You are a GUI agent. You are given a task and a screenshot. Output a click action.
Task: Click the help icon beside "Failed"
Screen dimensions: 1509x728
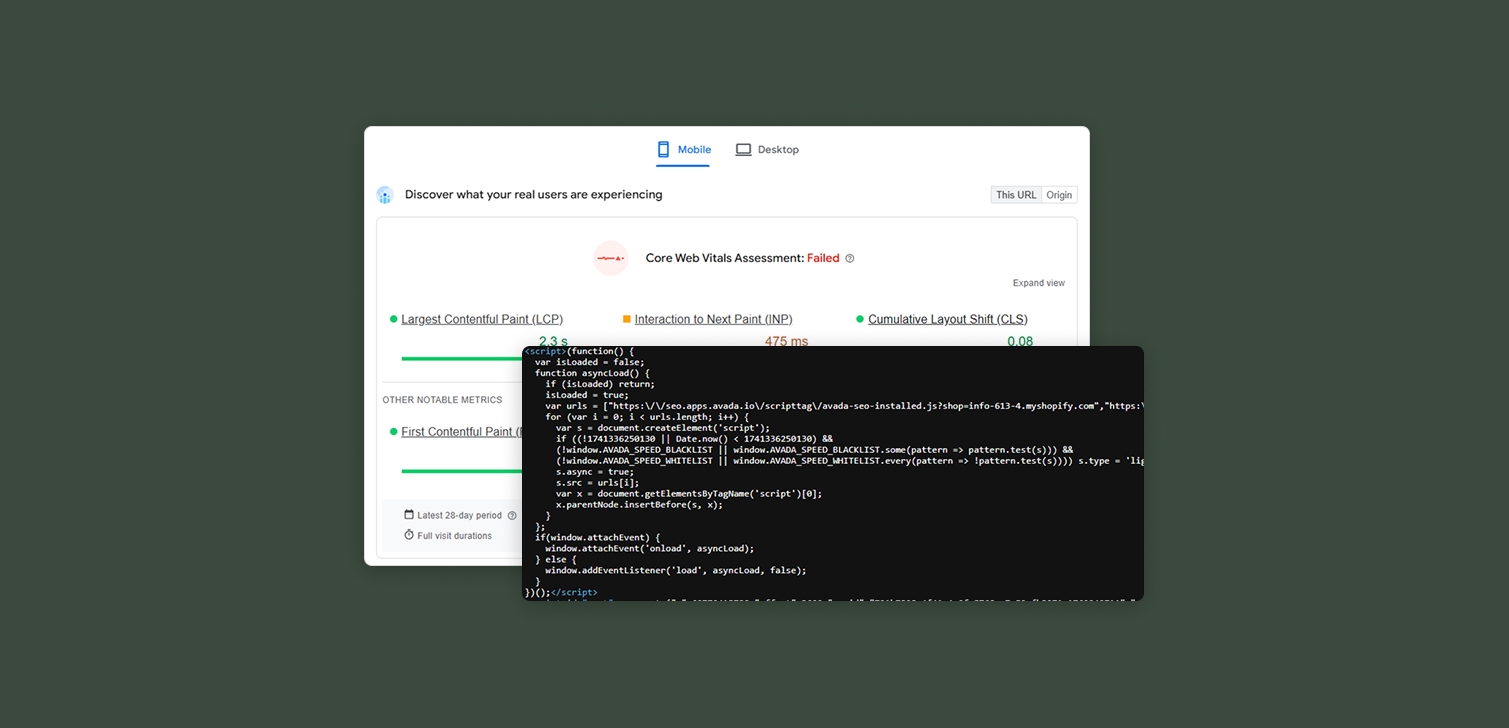coord(849,258)
